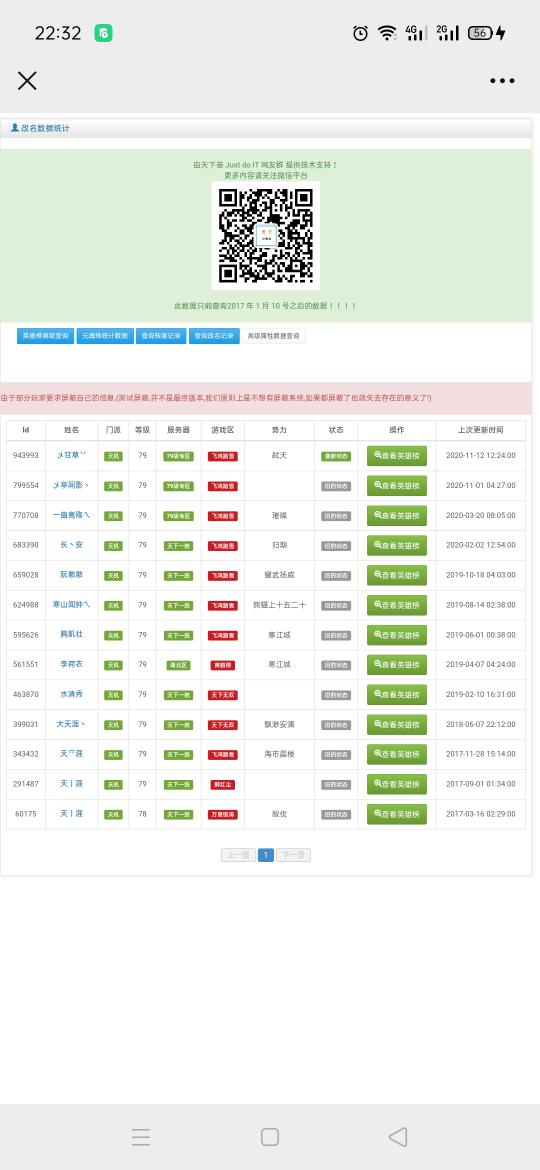View hero board for Id 770708
Viewport: 540px width, 1170px height.
click(x=397, y=516)
